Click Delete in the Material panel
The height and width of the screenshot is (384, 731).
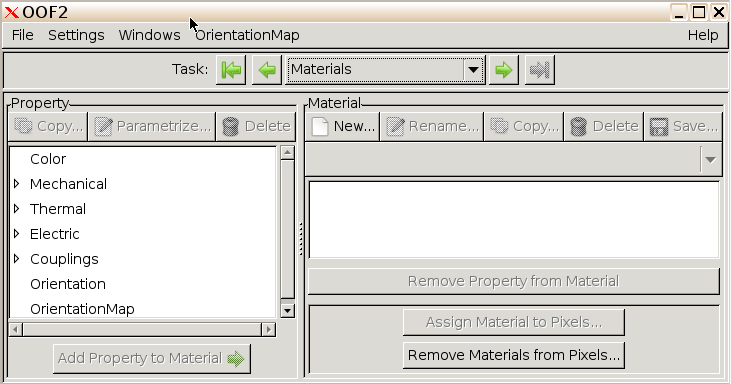pyautogui.click(x=604, y=126)
